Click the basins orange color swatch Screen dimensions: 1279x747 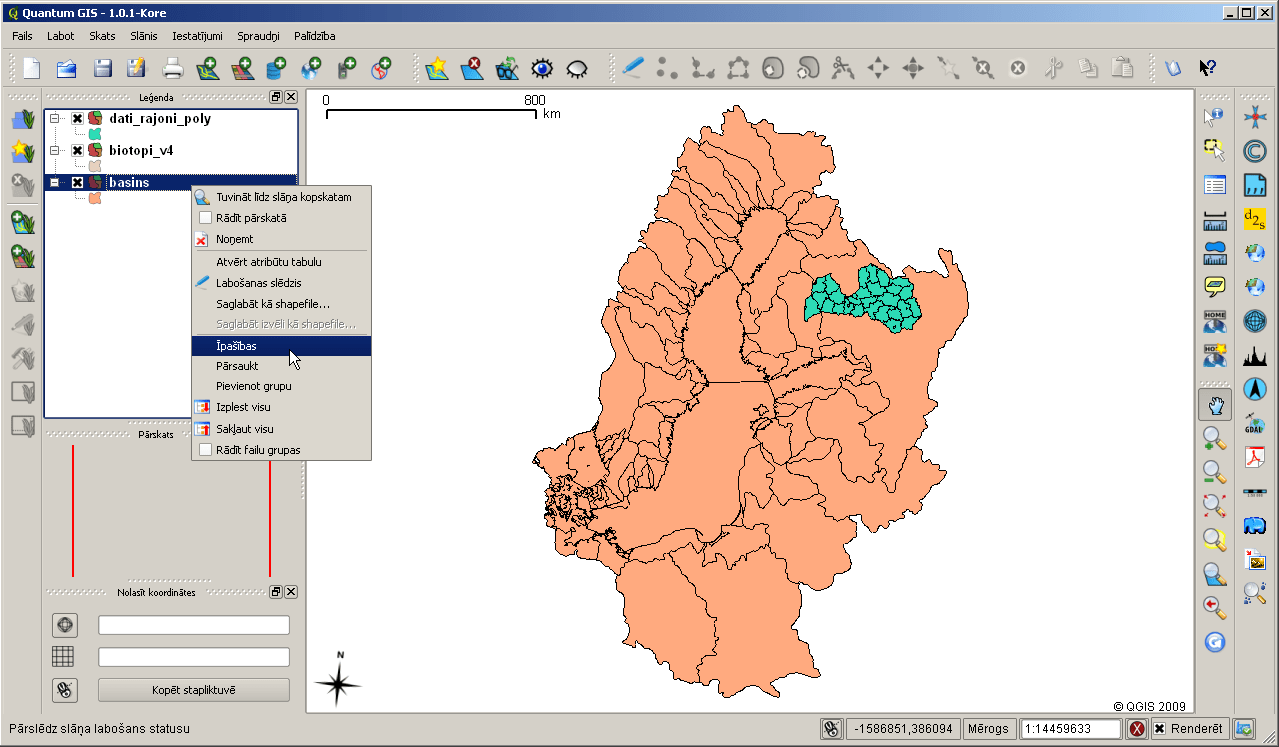tap(95, 198)
